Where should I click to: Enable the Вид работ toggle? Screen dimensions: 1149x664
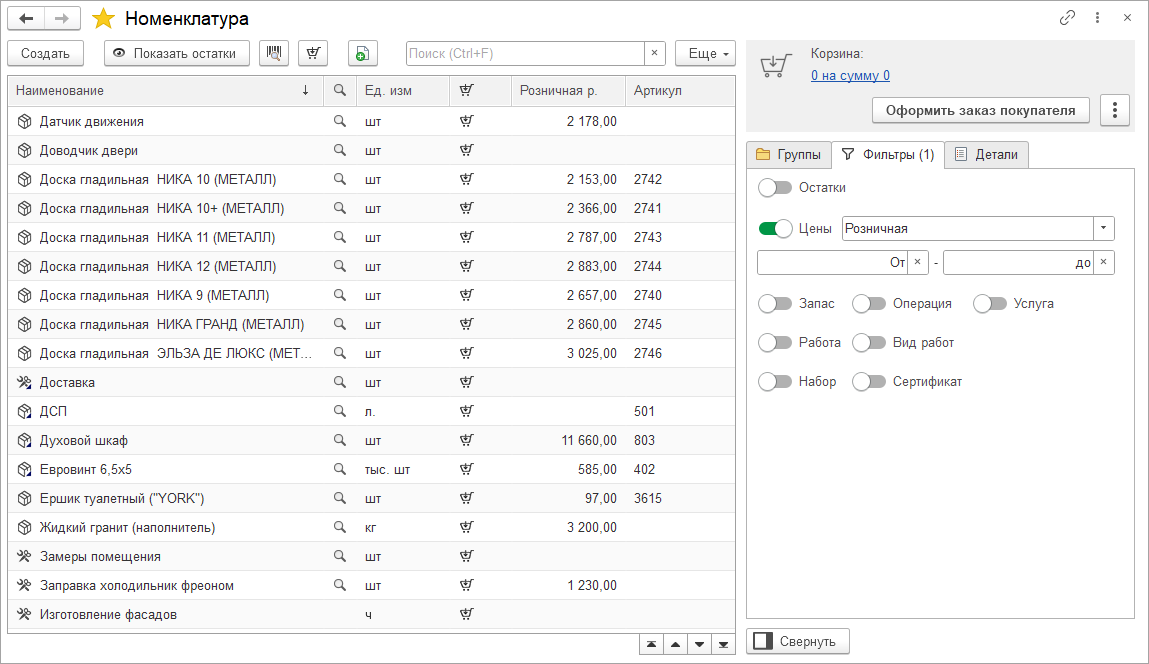868,342
